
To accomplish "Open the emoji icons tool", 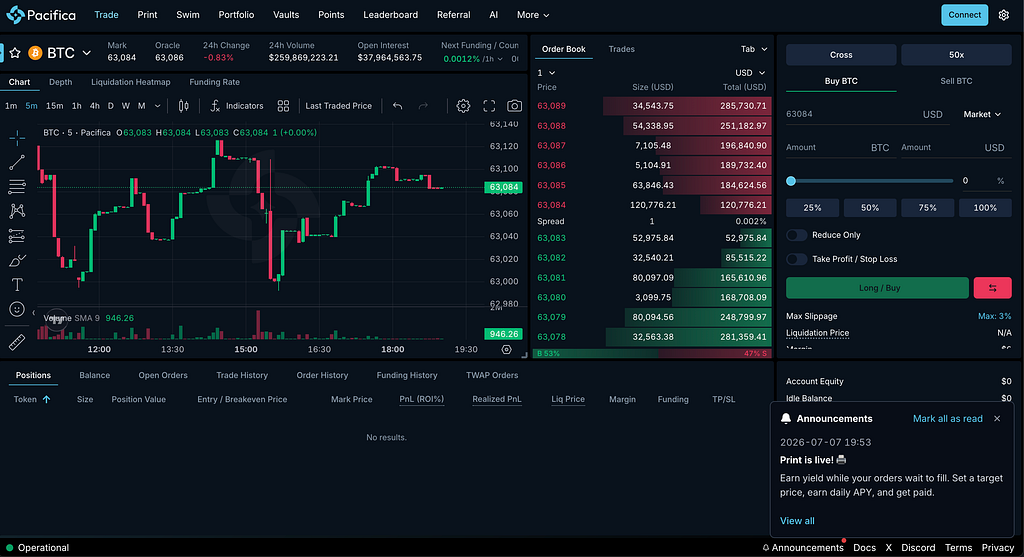I will click(x=17, y=310).
